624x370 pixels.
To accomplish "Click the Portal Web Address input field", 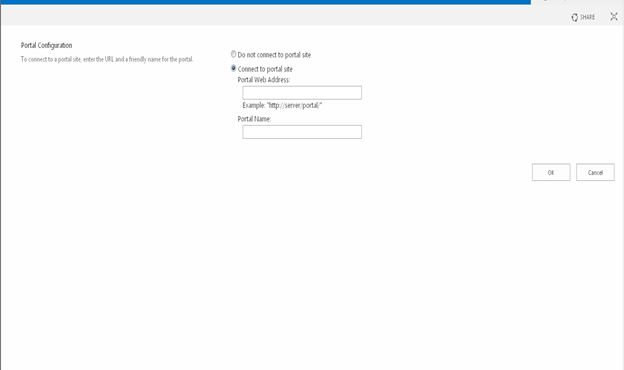I will [302, 93].
